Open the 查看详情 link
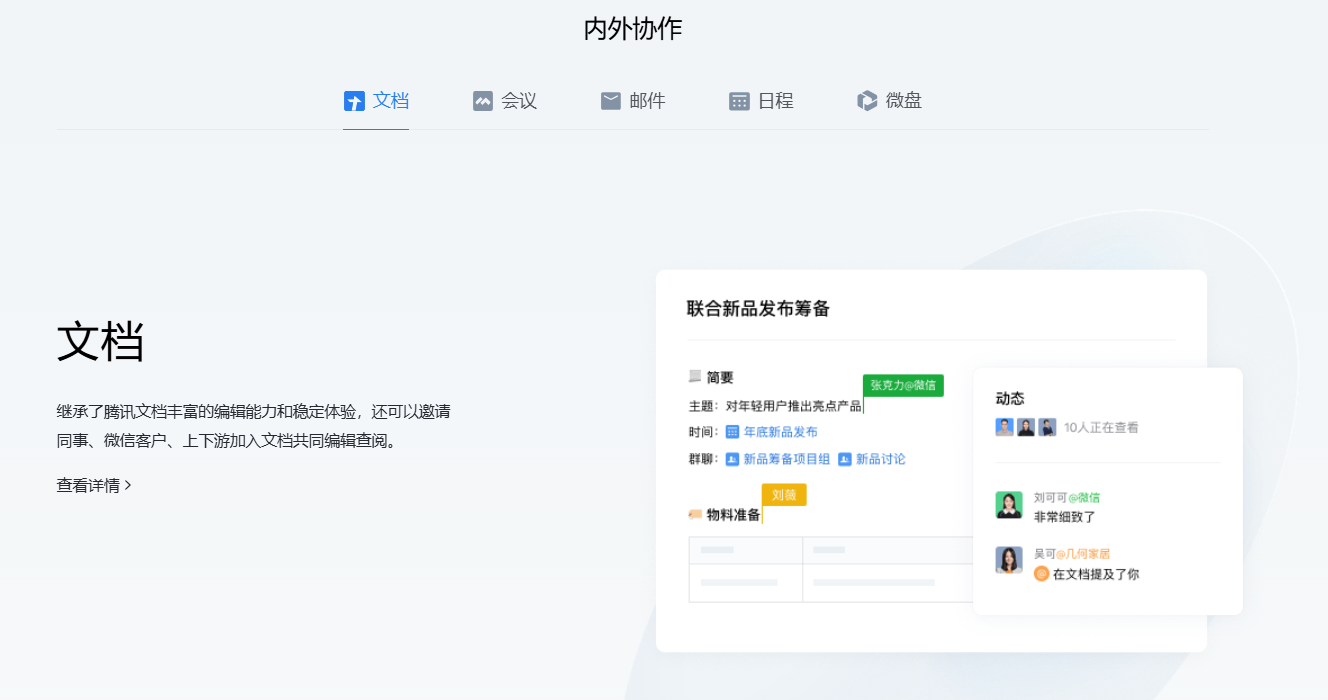Viewport: 1328px width, 700px height. point(94,486)
